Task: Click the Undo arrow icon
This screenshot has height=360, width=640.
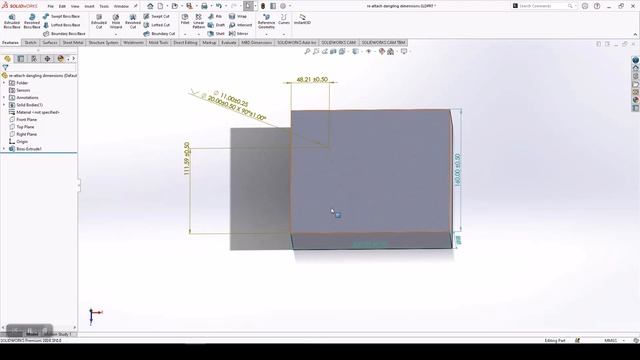Action: [219, 6]
